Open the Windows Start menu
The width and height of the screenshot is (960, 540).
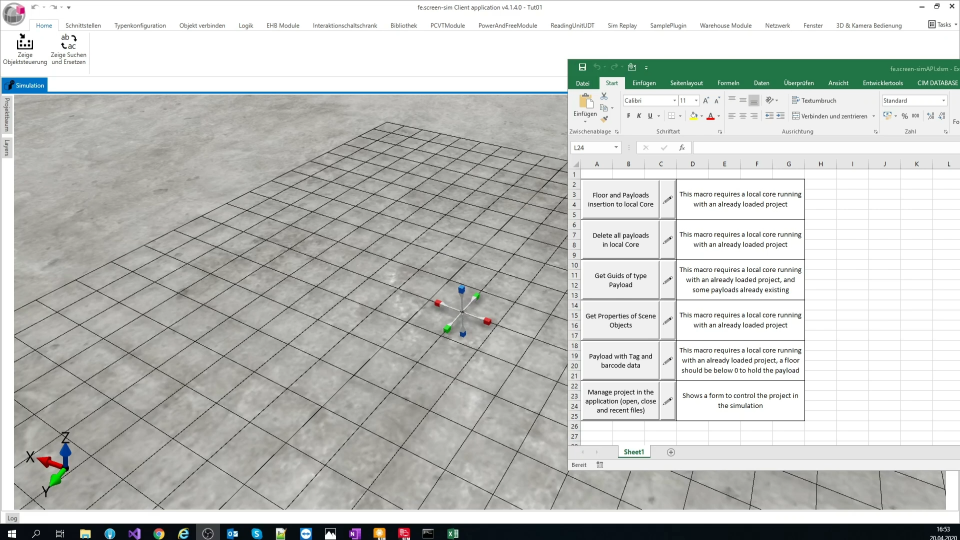coord(11,533)
